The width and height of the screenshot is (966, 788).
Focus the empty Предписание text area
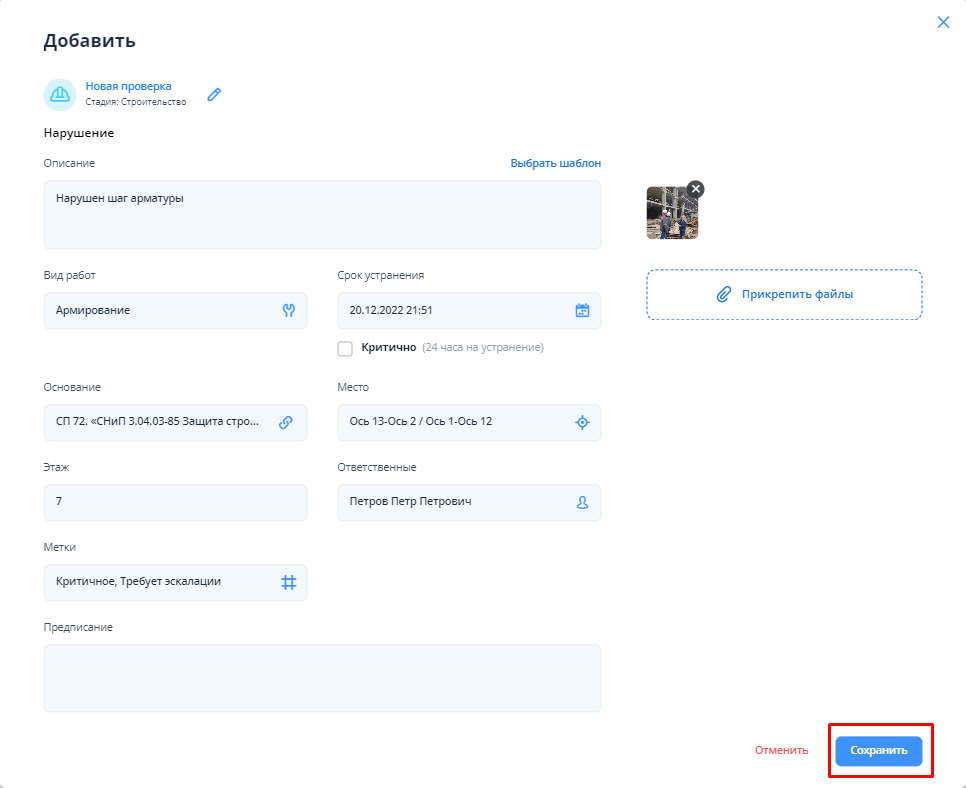point(322,678)
